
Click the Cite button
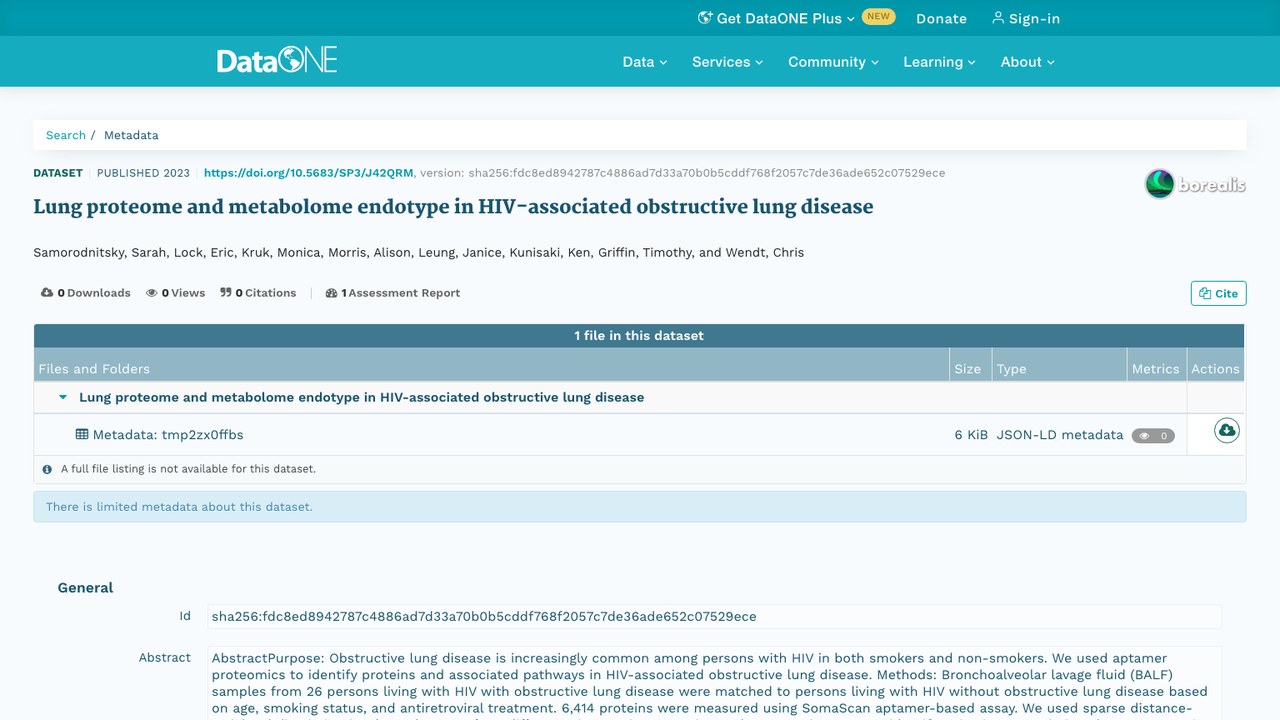(x=1218, y=293)
